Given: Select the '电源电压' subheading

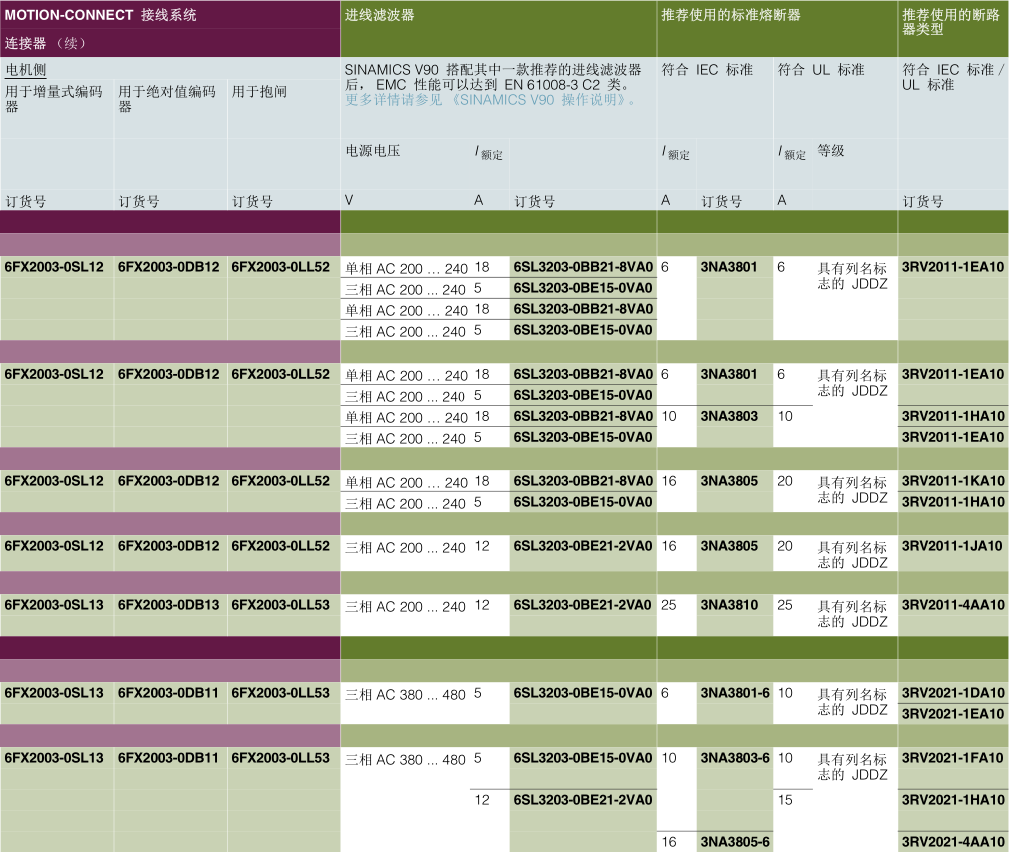Looking at the screenshot, I should (373, 151).
